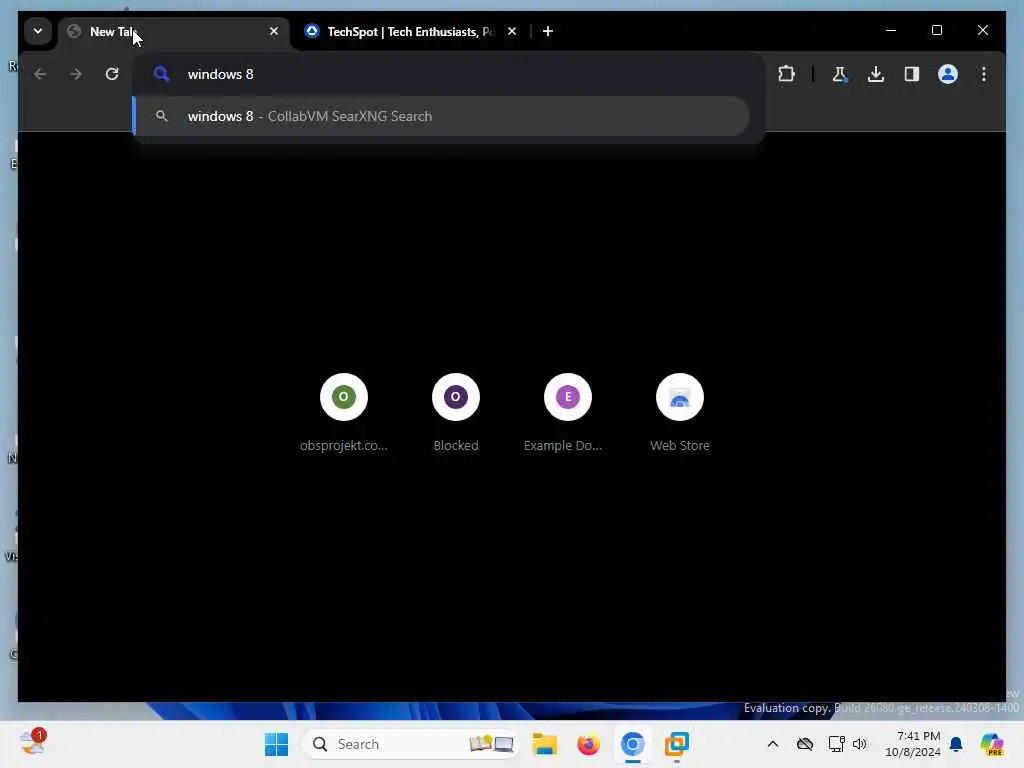
Task: Open the Chrome three-dot menu
Action: 984,74
